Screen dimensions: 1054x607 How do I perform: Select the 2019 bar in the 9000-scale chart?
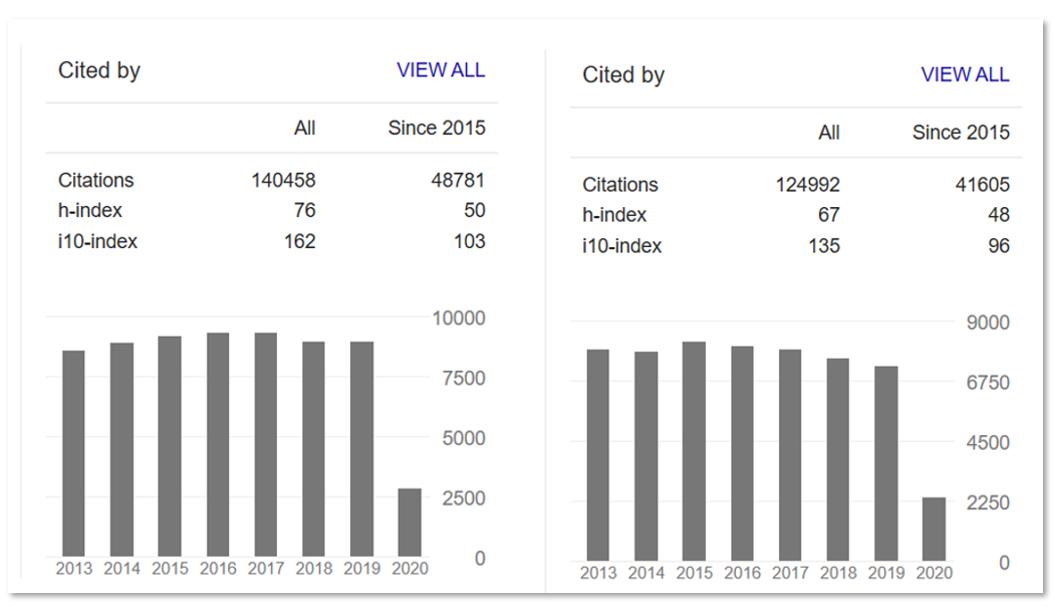tap(886, 463)
